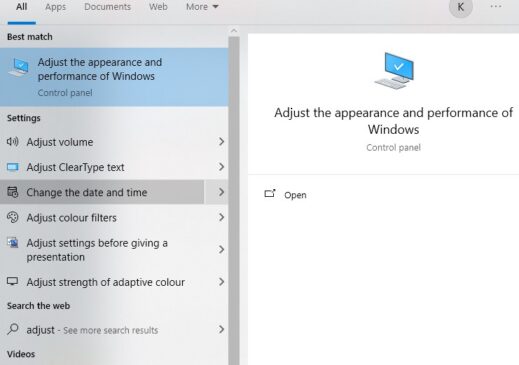Click the palette icon for colour filters

tap(13, 217)
